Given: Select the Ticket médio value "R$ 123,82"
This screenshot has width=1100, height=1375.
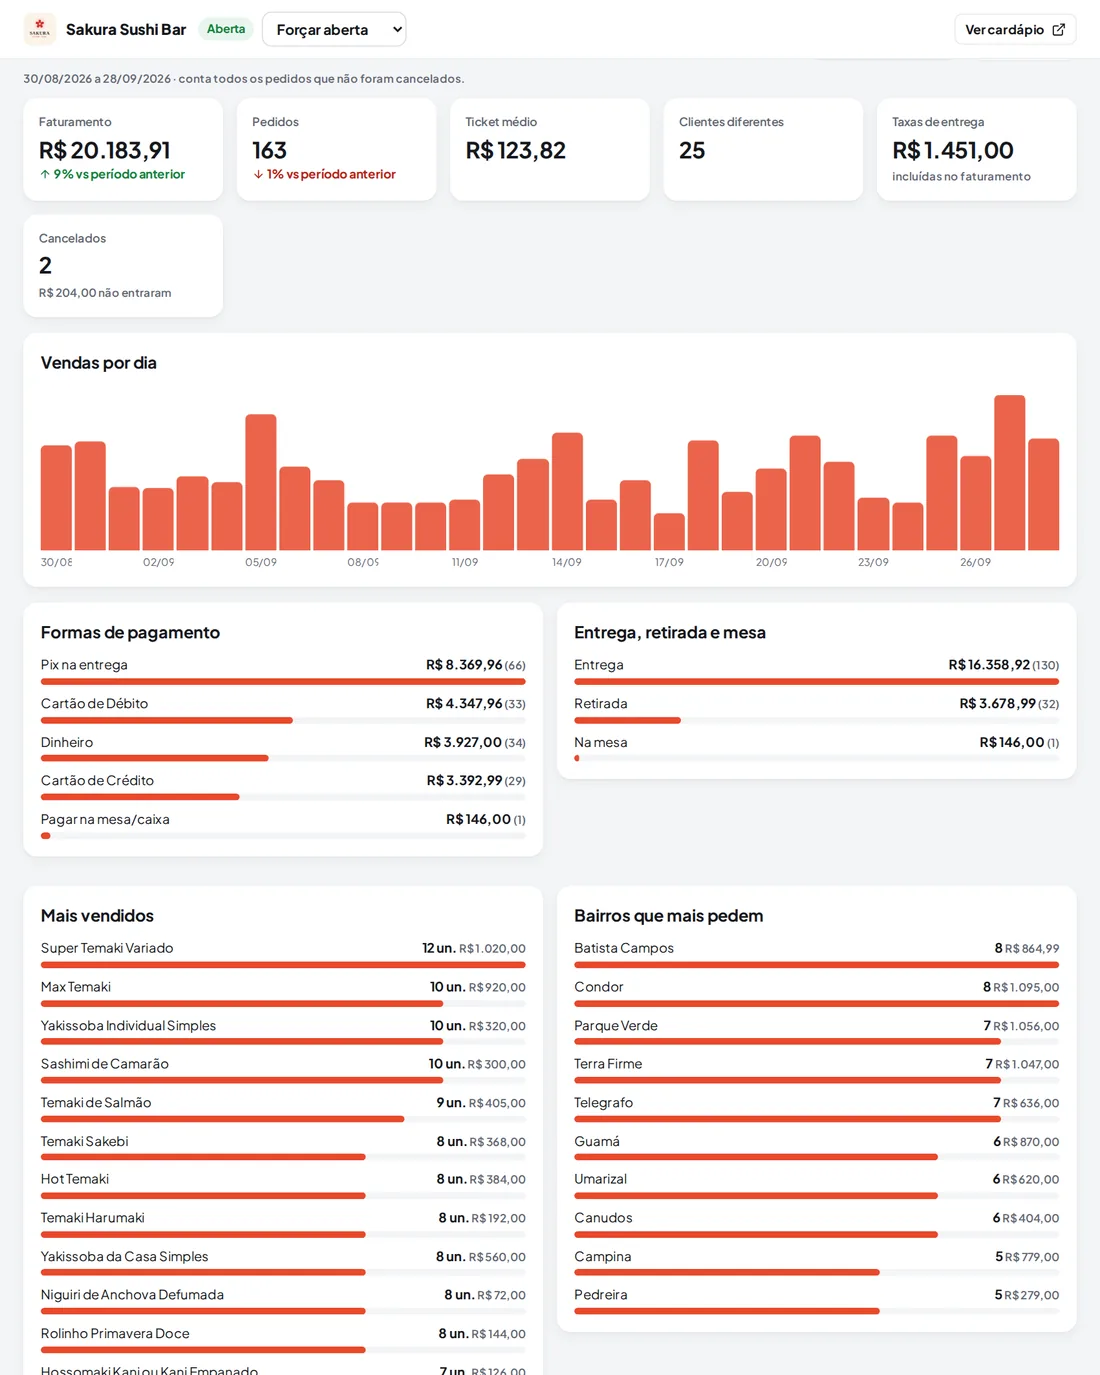Looking at the screenshot, I should coord(516,150).
